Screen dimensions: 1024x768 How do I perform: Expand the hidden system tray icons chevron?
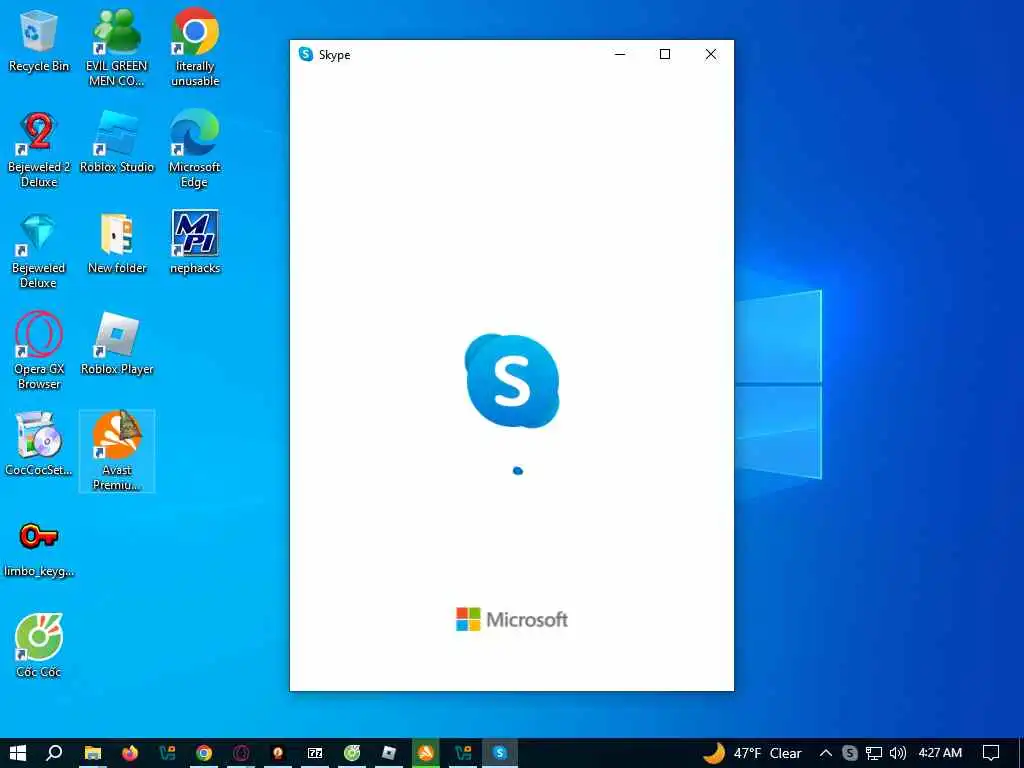pyautogui.click(x=825, y=753)
